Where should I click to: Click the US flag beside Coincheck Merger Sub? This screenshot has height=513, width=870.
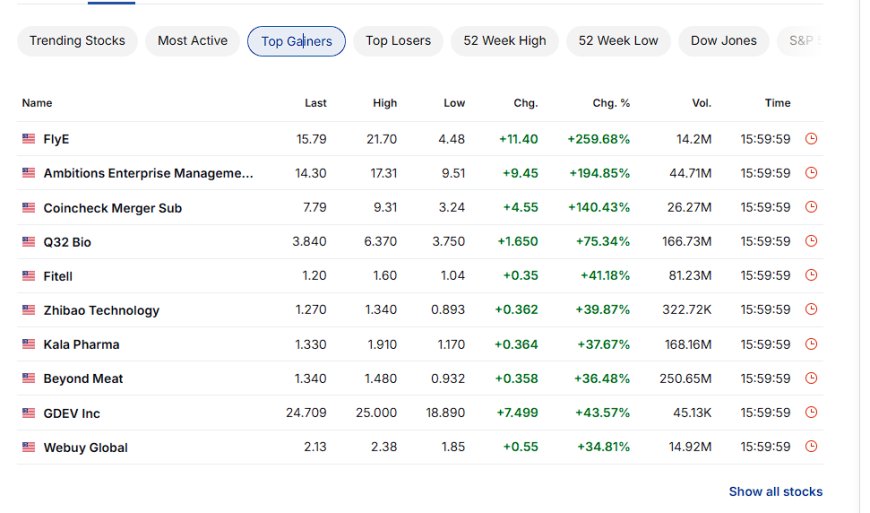[28, 208]
